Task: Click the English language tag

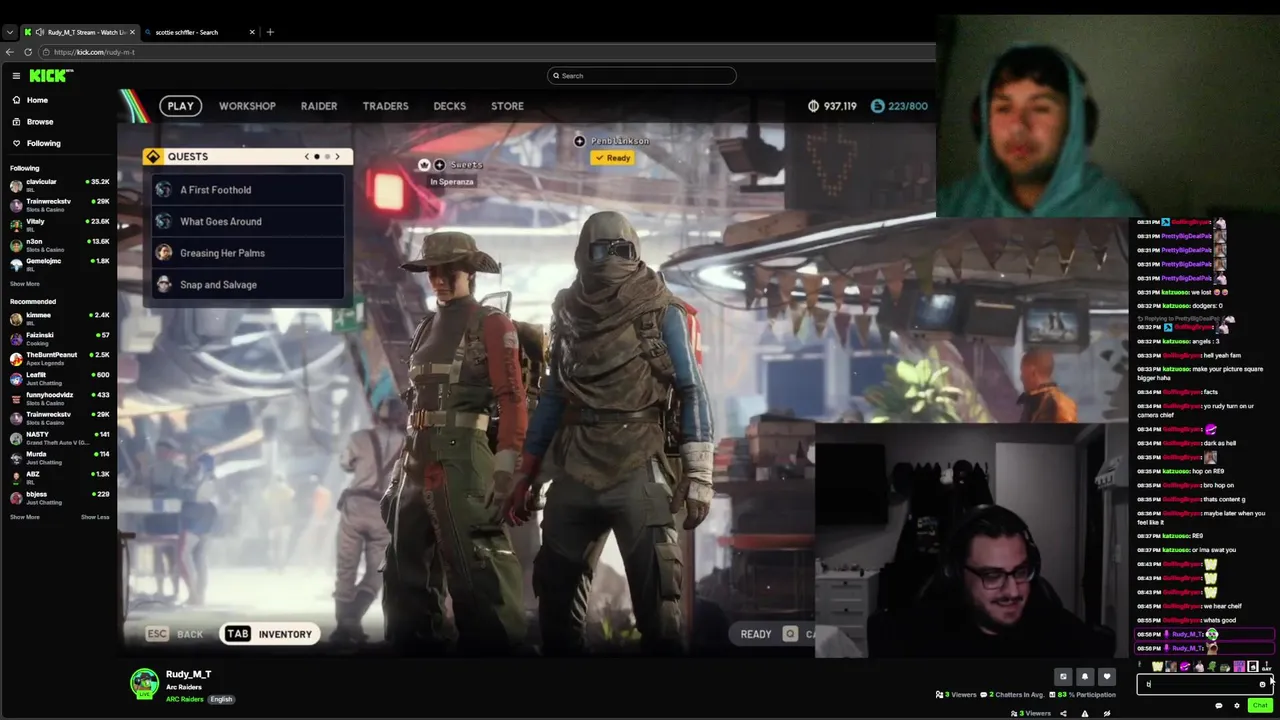Action: (221, 699)
